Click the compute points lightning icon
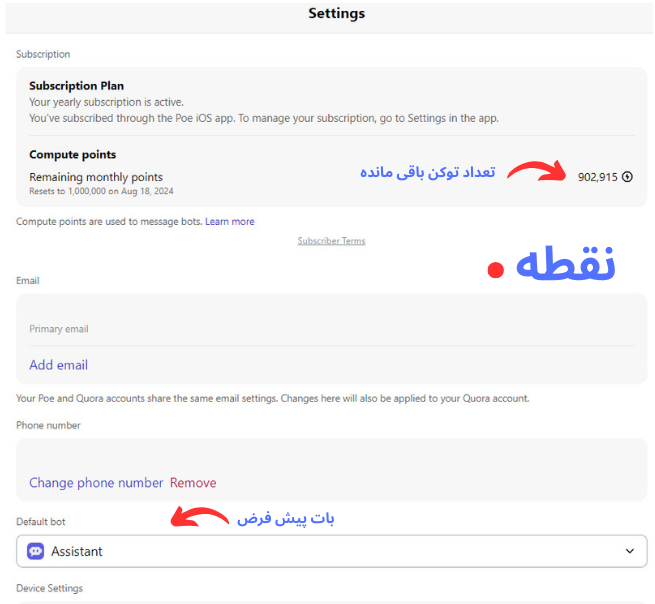The width and height of the screenshot is (655, 604). (627, 177)
